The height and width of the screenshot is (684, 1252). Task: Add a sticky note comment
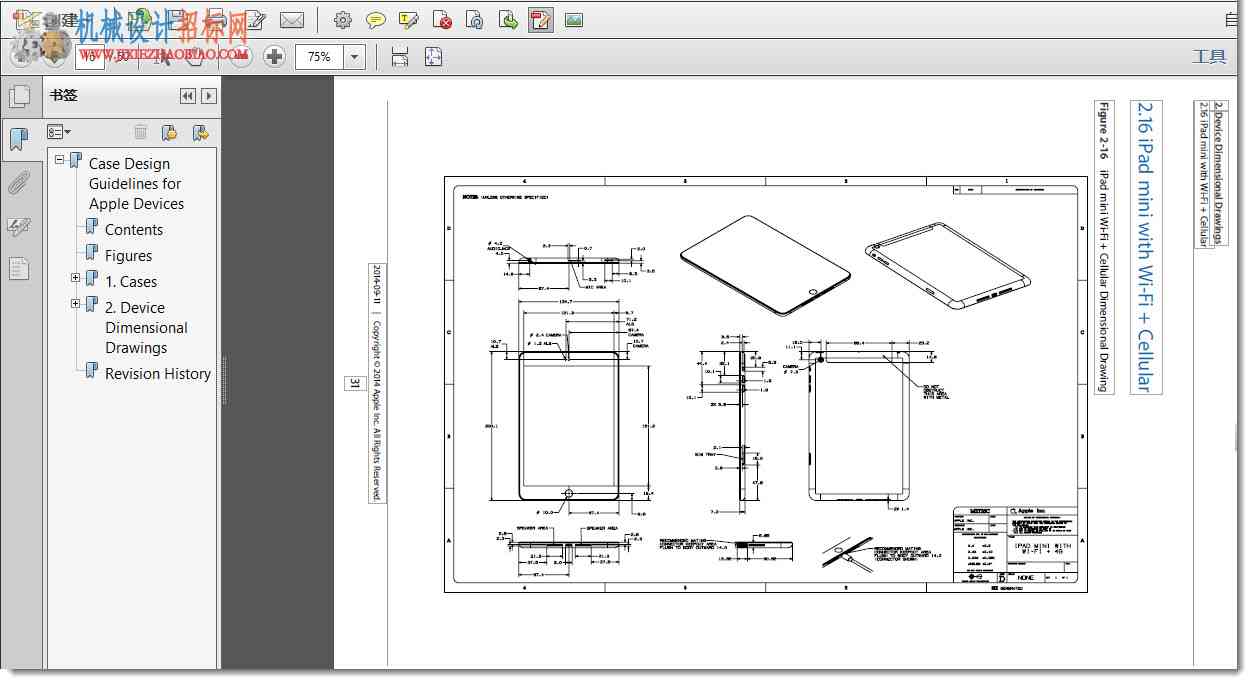[x=376, y=20]
